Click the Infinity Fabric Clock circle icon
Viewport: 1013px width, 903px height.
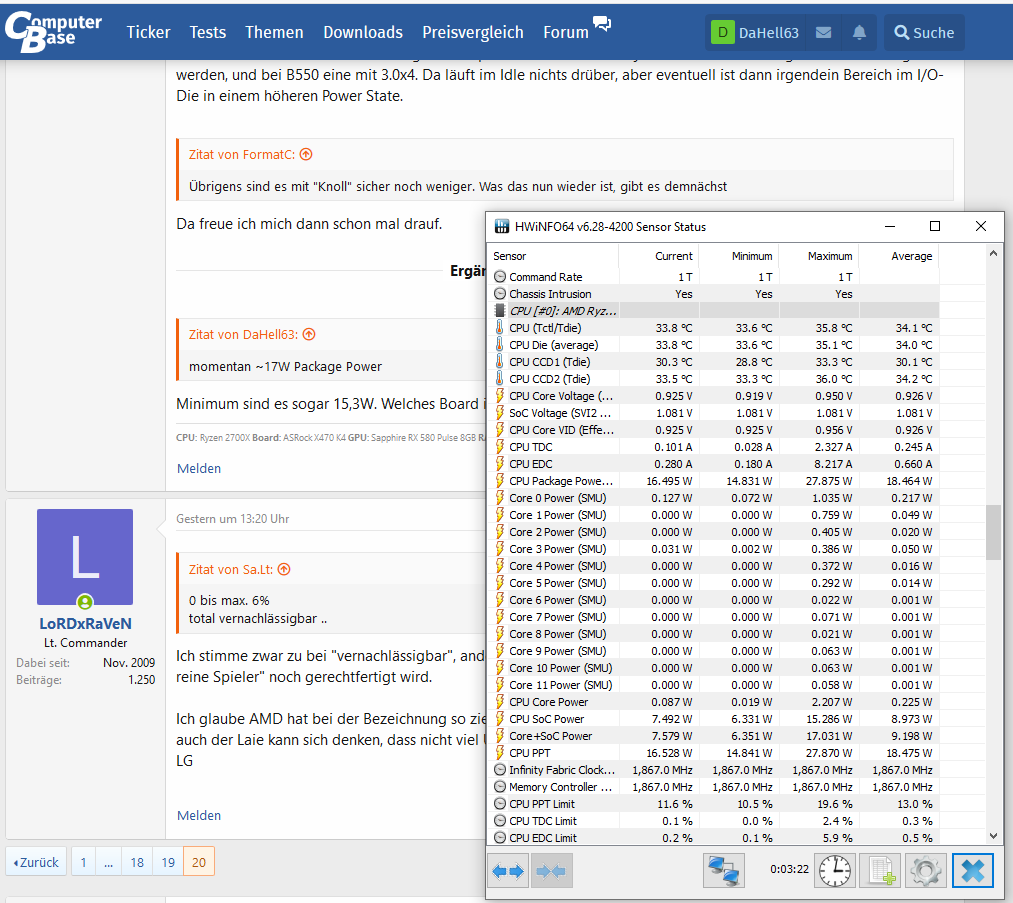(x=500, y=770)
